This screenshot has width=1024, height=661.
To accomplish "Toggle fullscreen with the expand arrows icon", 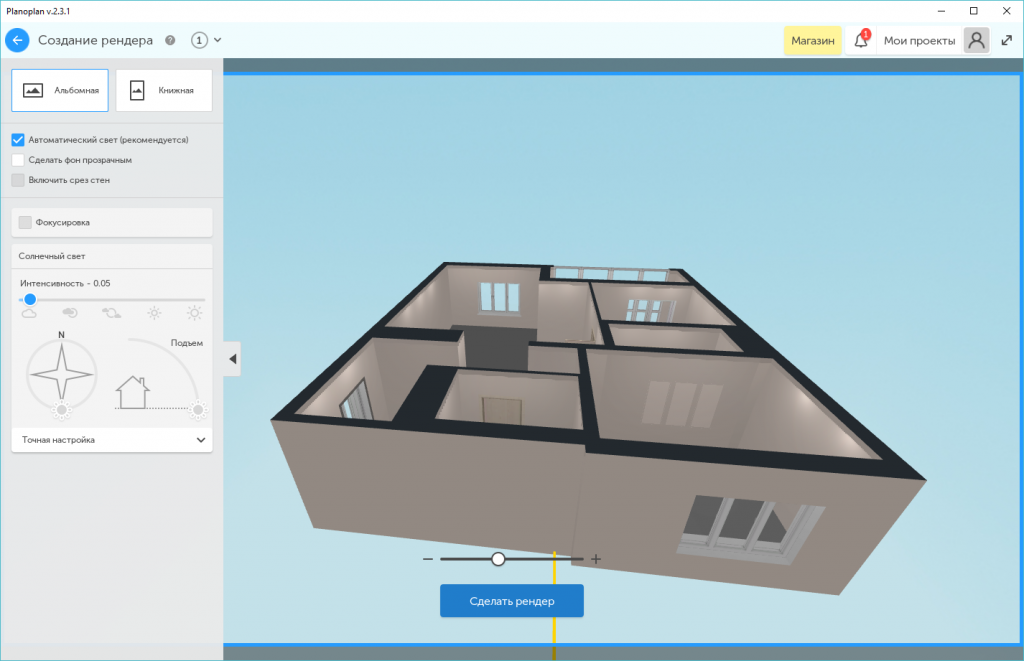I will coord(1007,41).
